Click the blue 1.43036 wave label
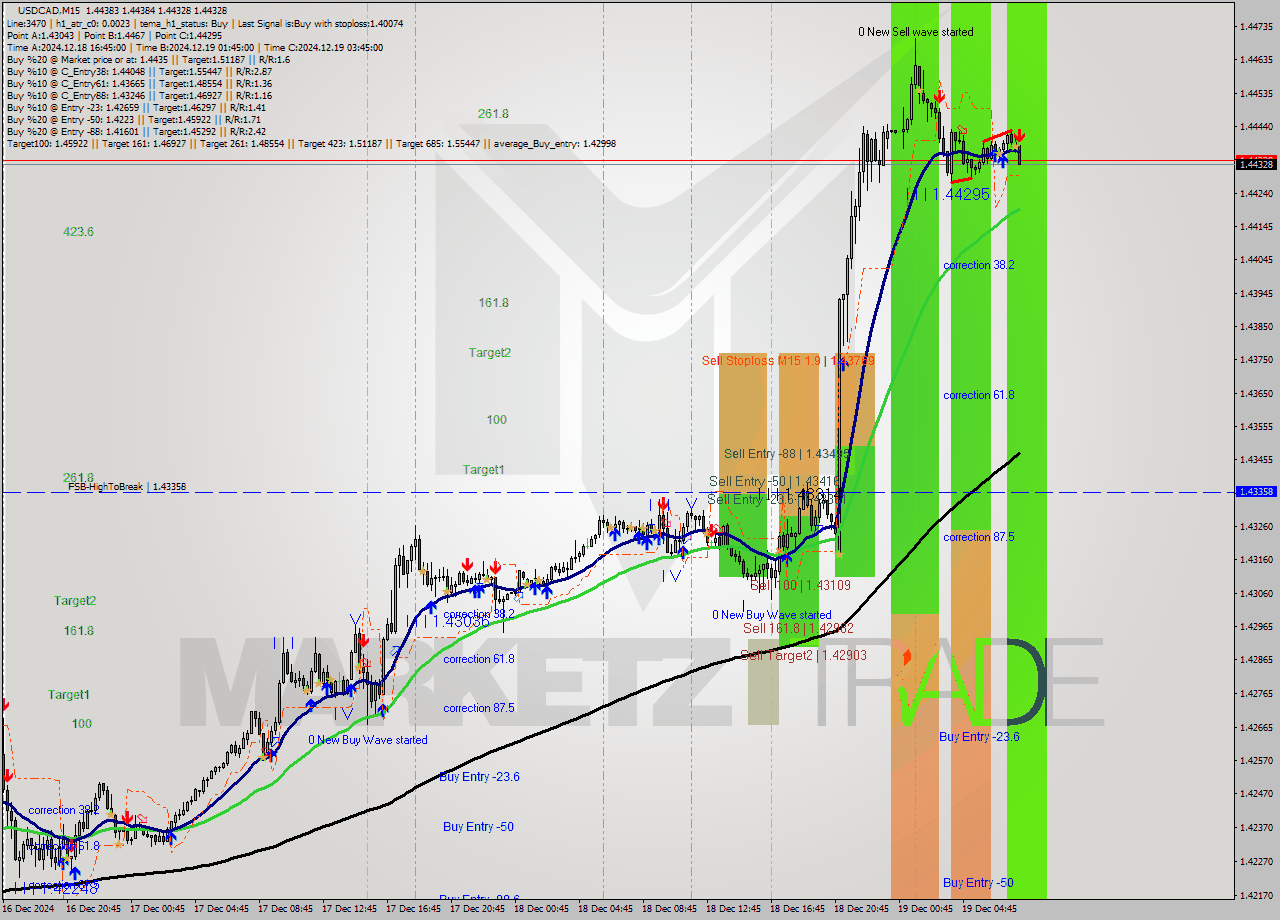This screenshot has width=1280, height=920. [461, 622]
